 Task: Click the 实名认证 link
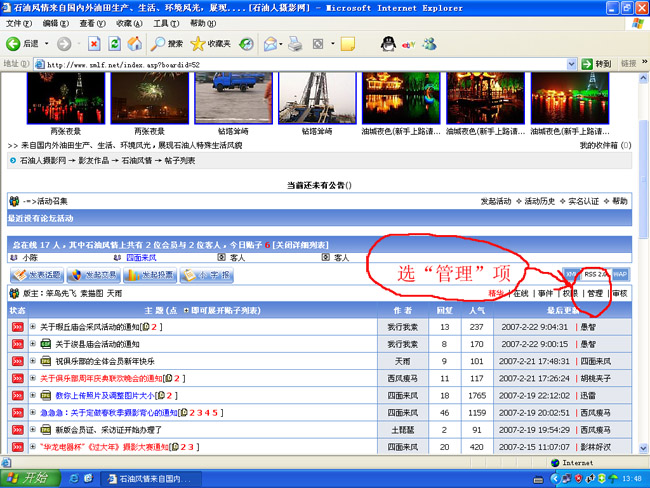coord(584,202)
